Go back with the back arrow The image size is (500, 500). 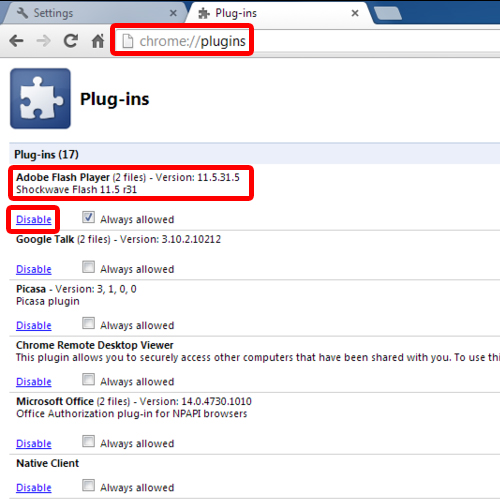[16, 41]
